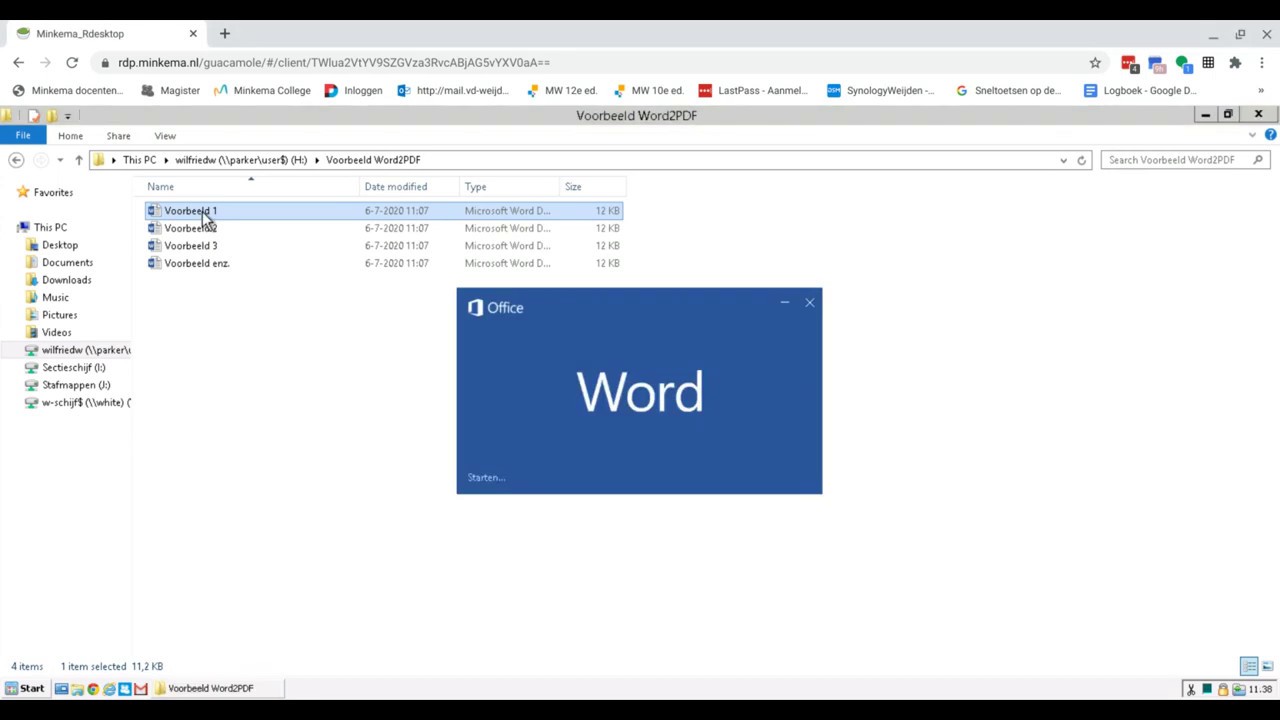Minimize the Word splash screen
1280x720 pixels.
785,302
